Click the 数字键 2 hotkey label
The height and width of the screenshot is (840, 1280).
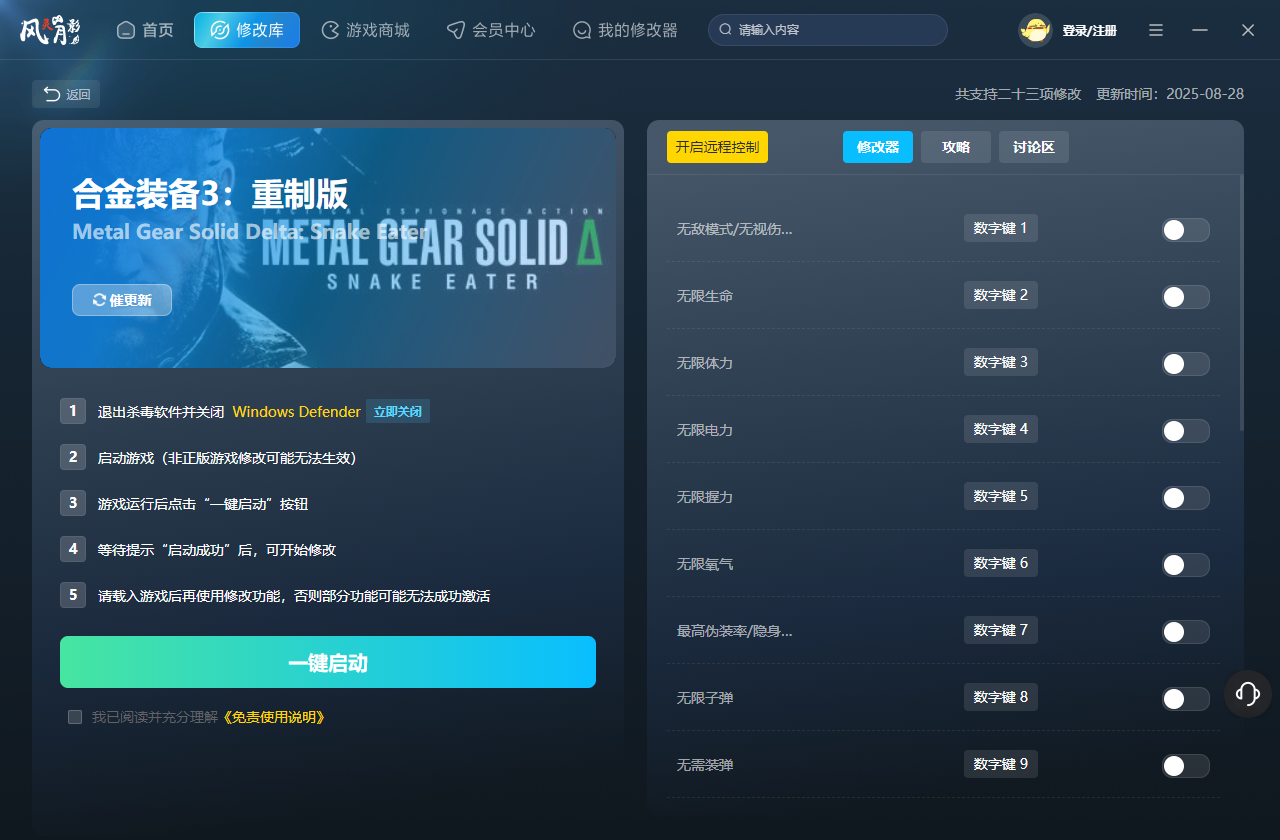[1001, 295]
